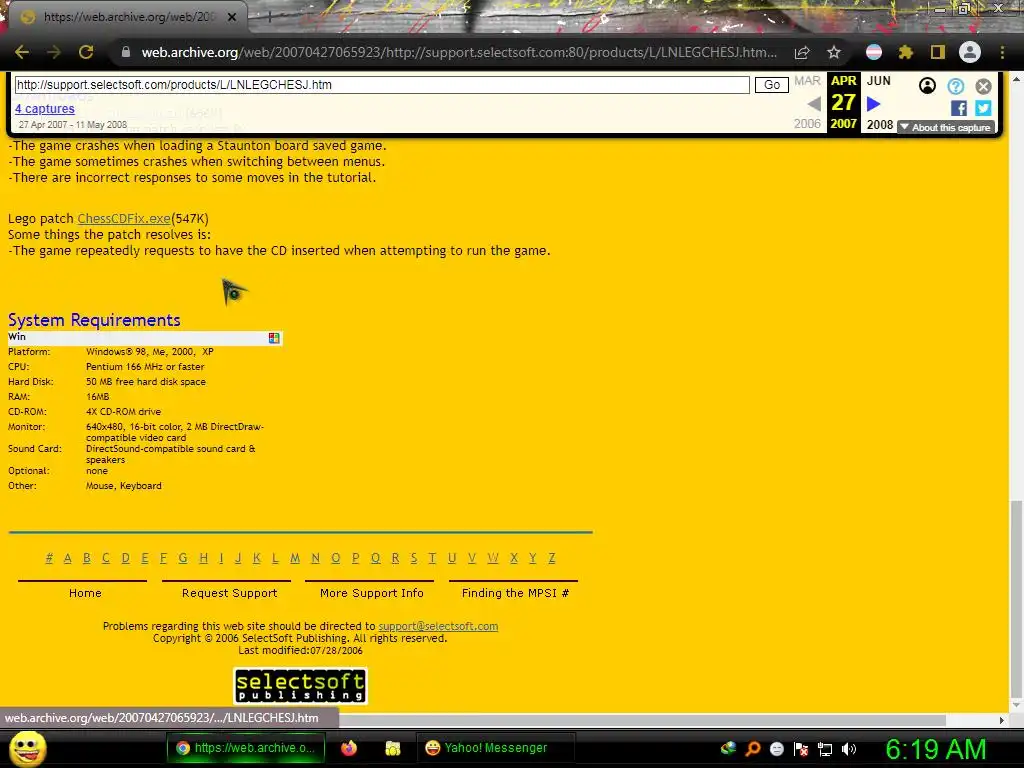This screenshot has height=768, width=1024.
Task: Click the System Requirements heading
Action: [x=94, y=320]
